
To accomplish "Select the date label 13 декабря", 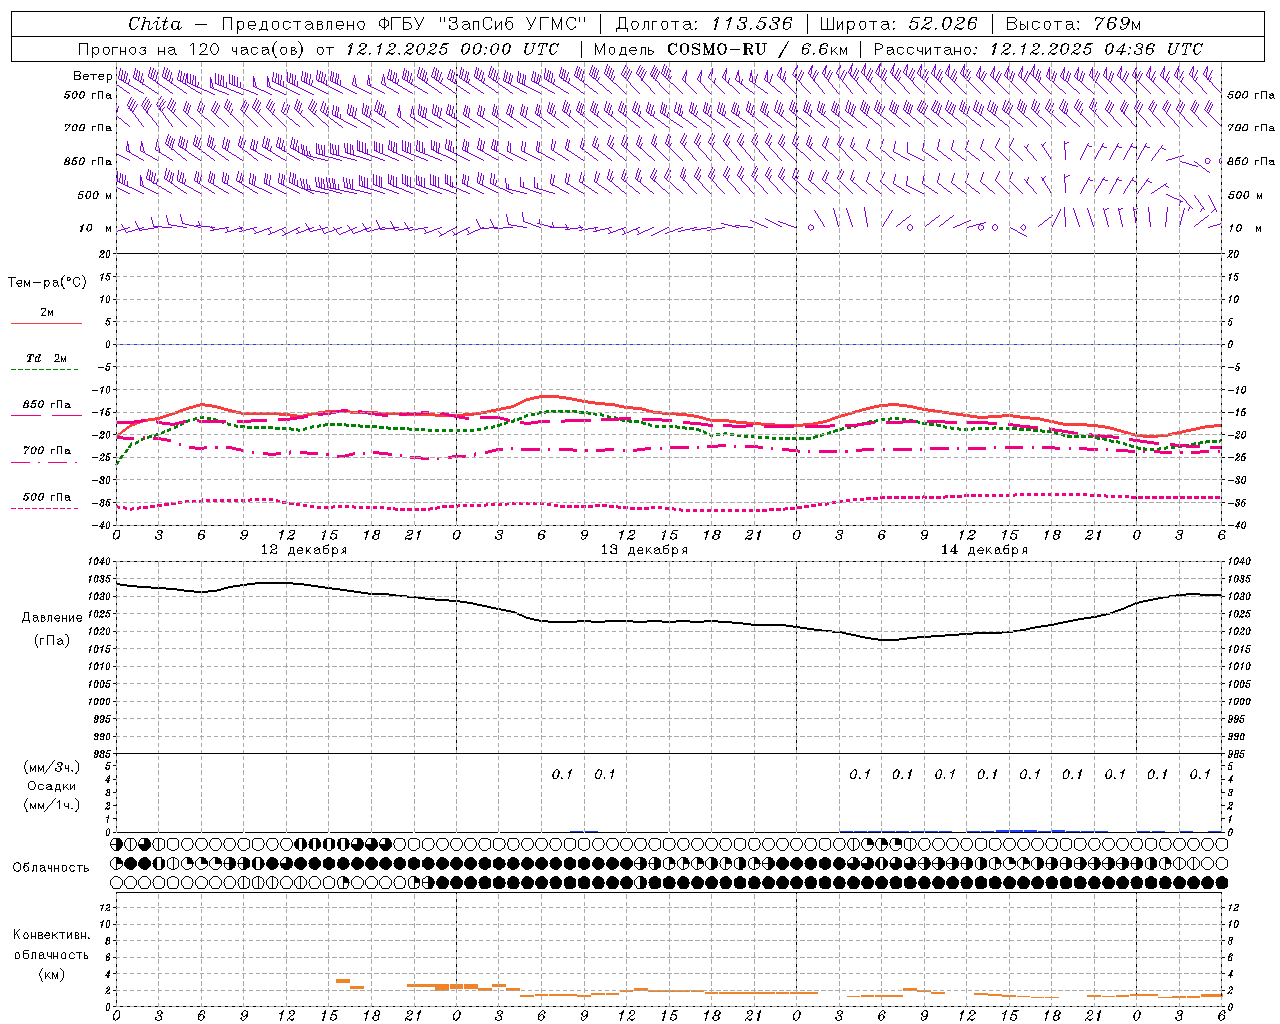I will tap(644, 550).
